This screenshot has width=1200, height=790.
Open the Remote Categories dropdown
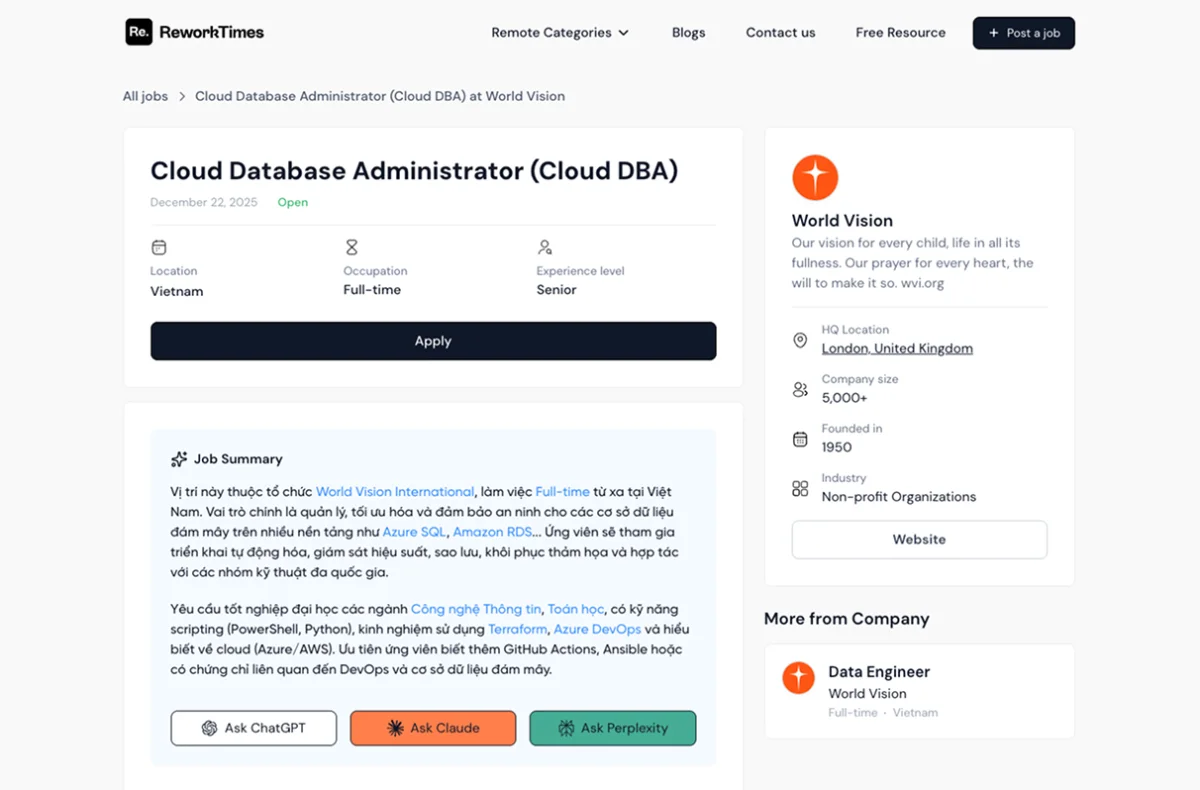[x=560, y=33]
